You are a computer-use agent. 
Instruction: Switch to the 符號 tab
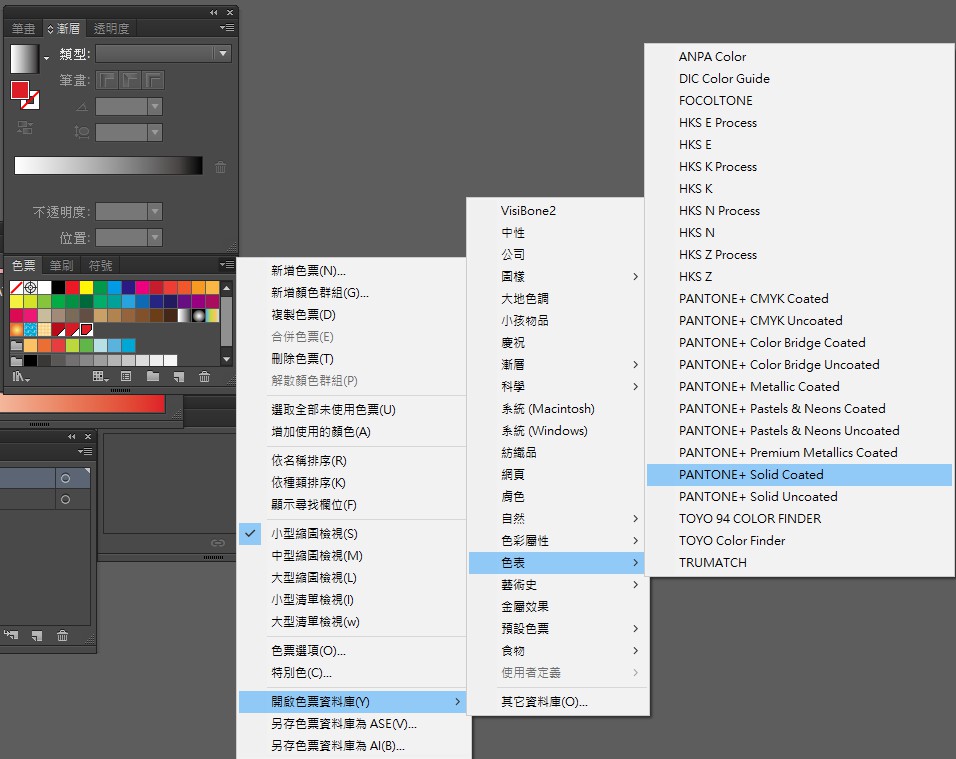[101, 265]
